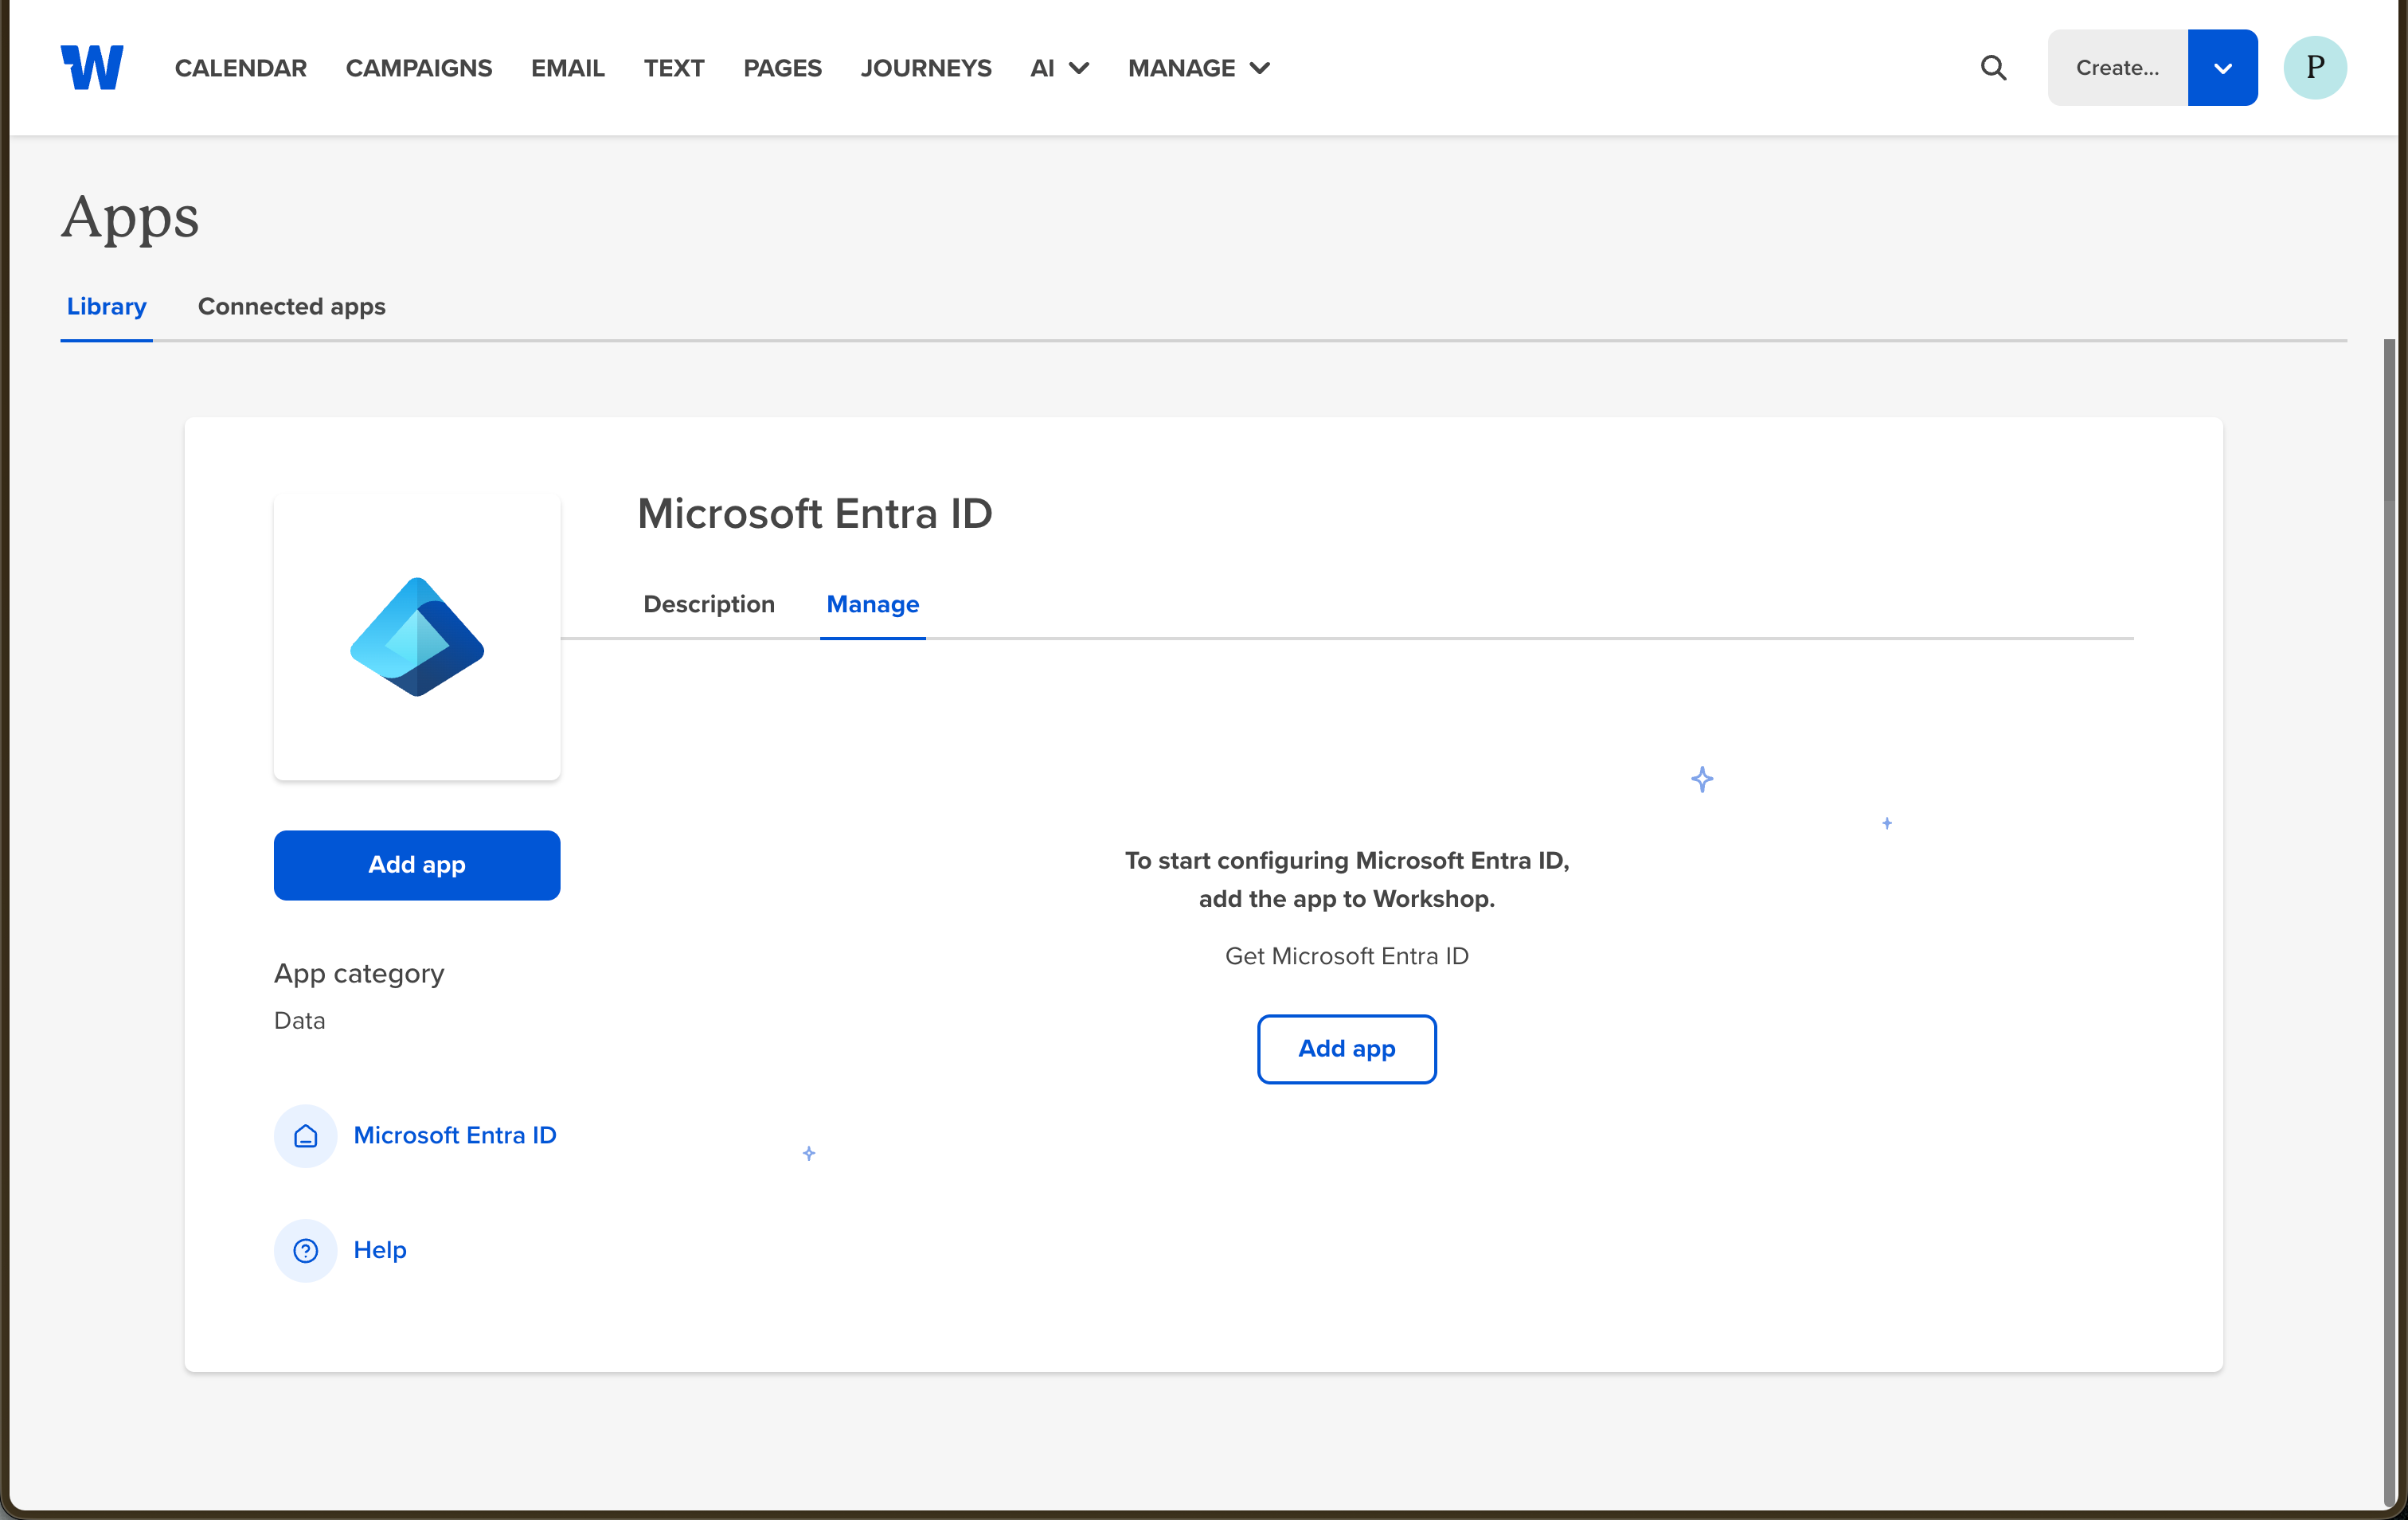The height and width of the screenshot is (1520, 2408).
Task: Click the solid blue Add app button
Action: [417, 865]
